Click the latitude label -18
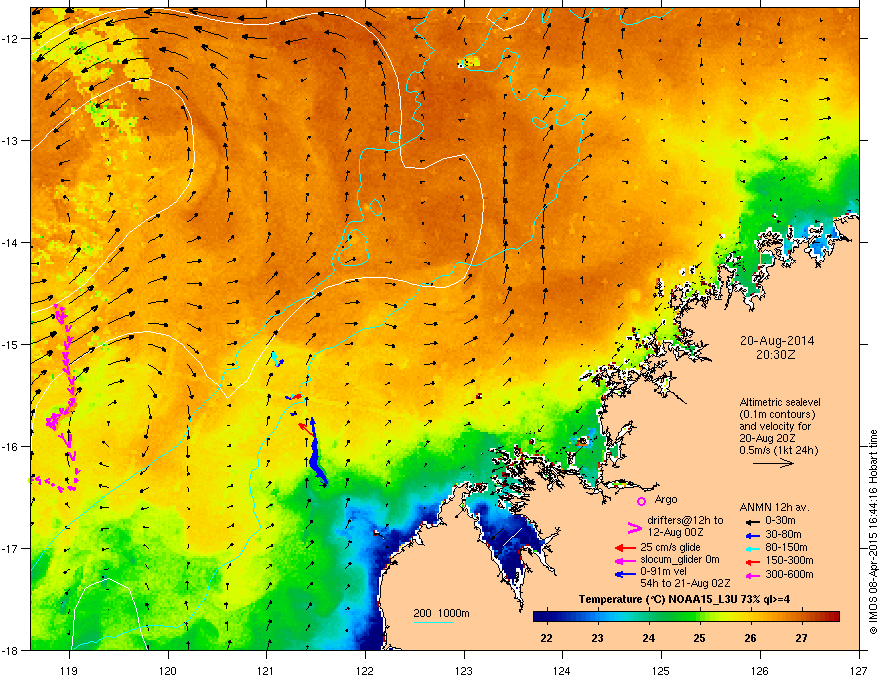880x680 pixels. (10, 650)
